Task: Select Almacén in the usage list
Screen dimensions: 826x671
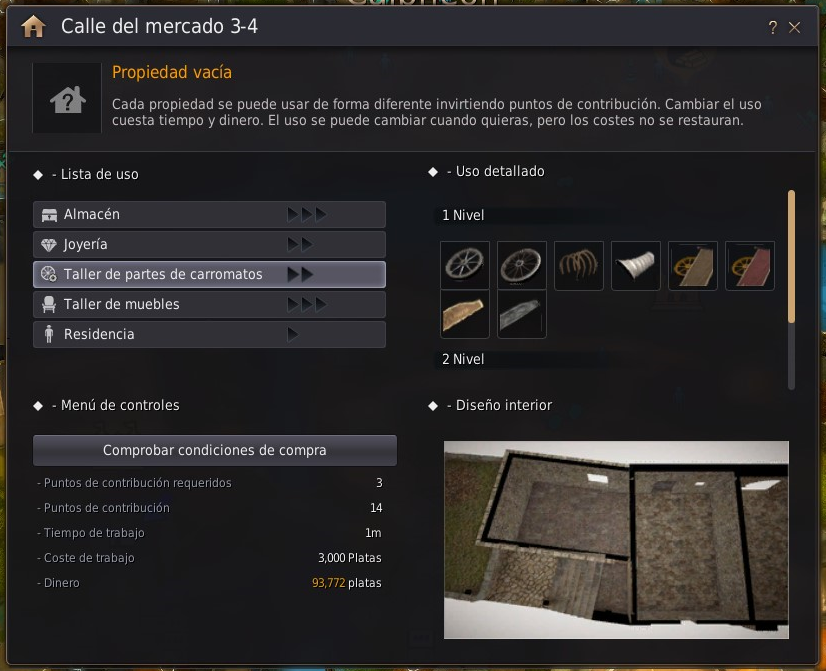Action: 209,214
